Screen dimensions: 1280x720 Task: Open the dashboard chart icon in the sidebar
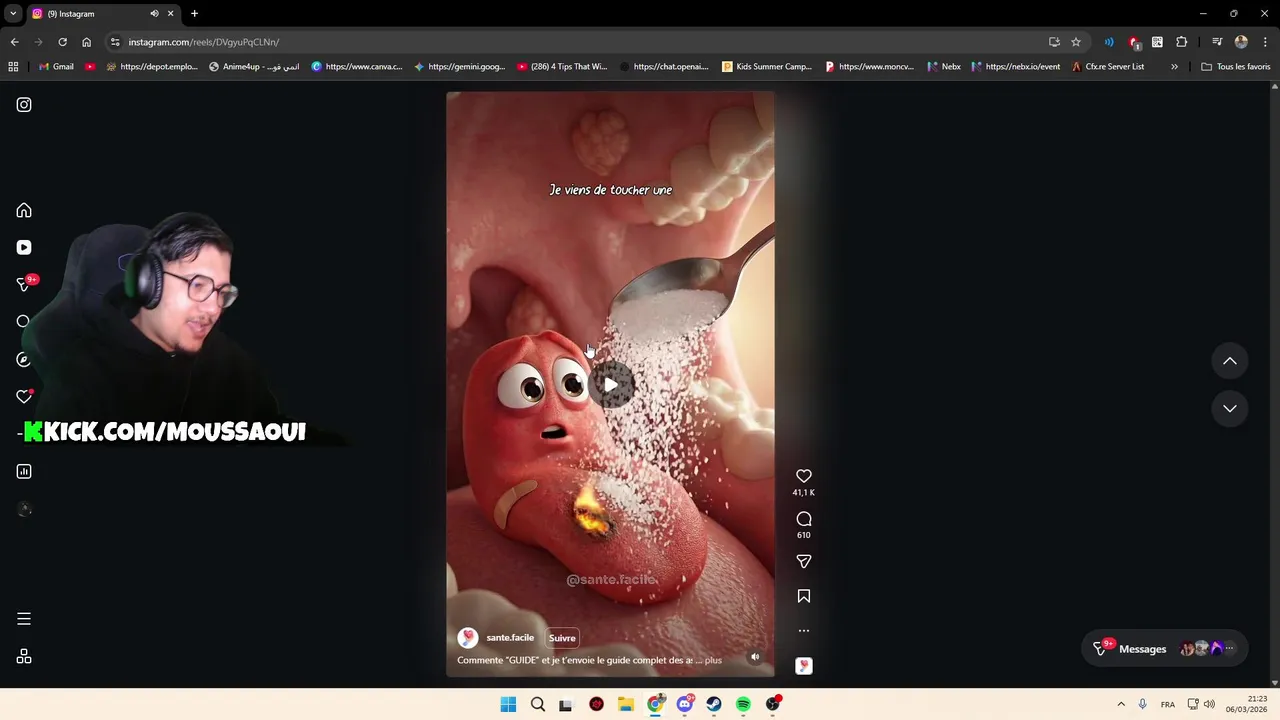pos(24,471)
